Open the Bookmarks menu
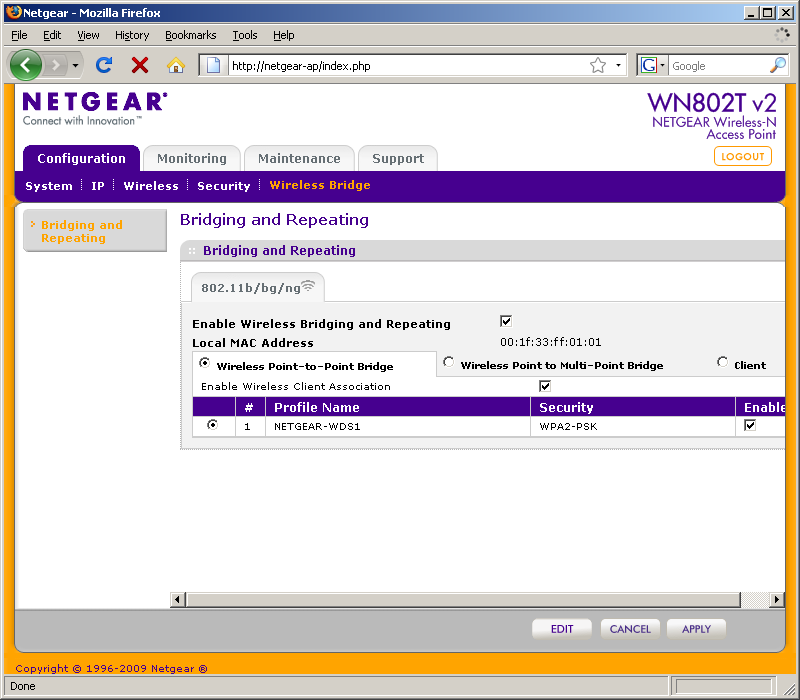Image resolution: width=800 pixels, height=700 pixels. [191, 35]
